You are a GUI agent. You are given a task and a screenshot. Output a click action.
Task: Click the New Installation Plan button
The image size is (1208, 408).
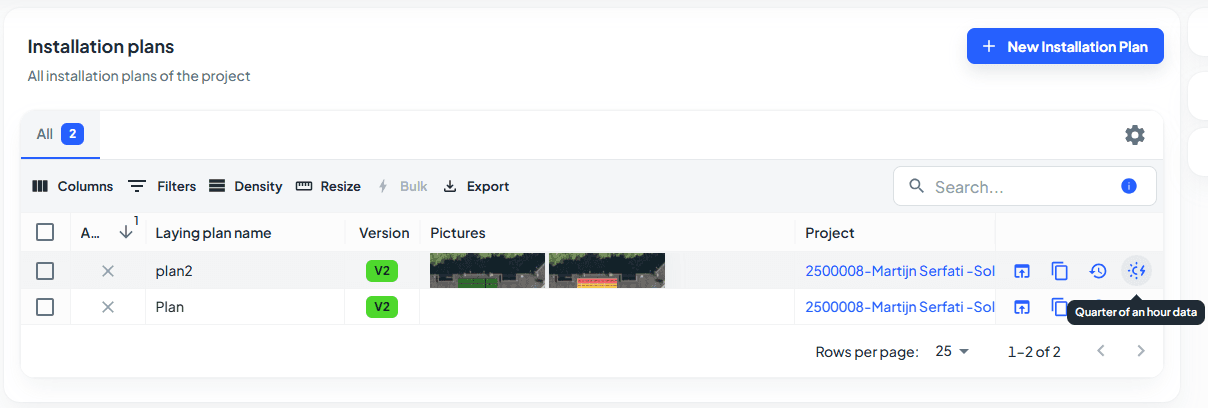point(1065,46)
